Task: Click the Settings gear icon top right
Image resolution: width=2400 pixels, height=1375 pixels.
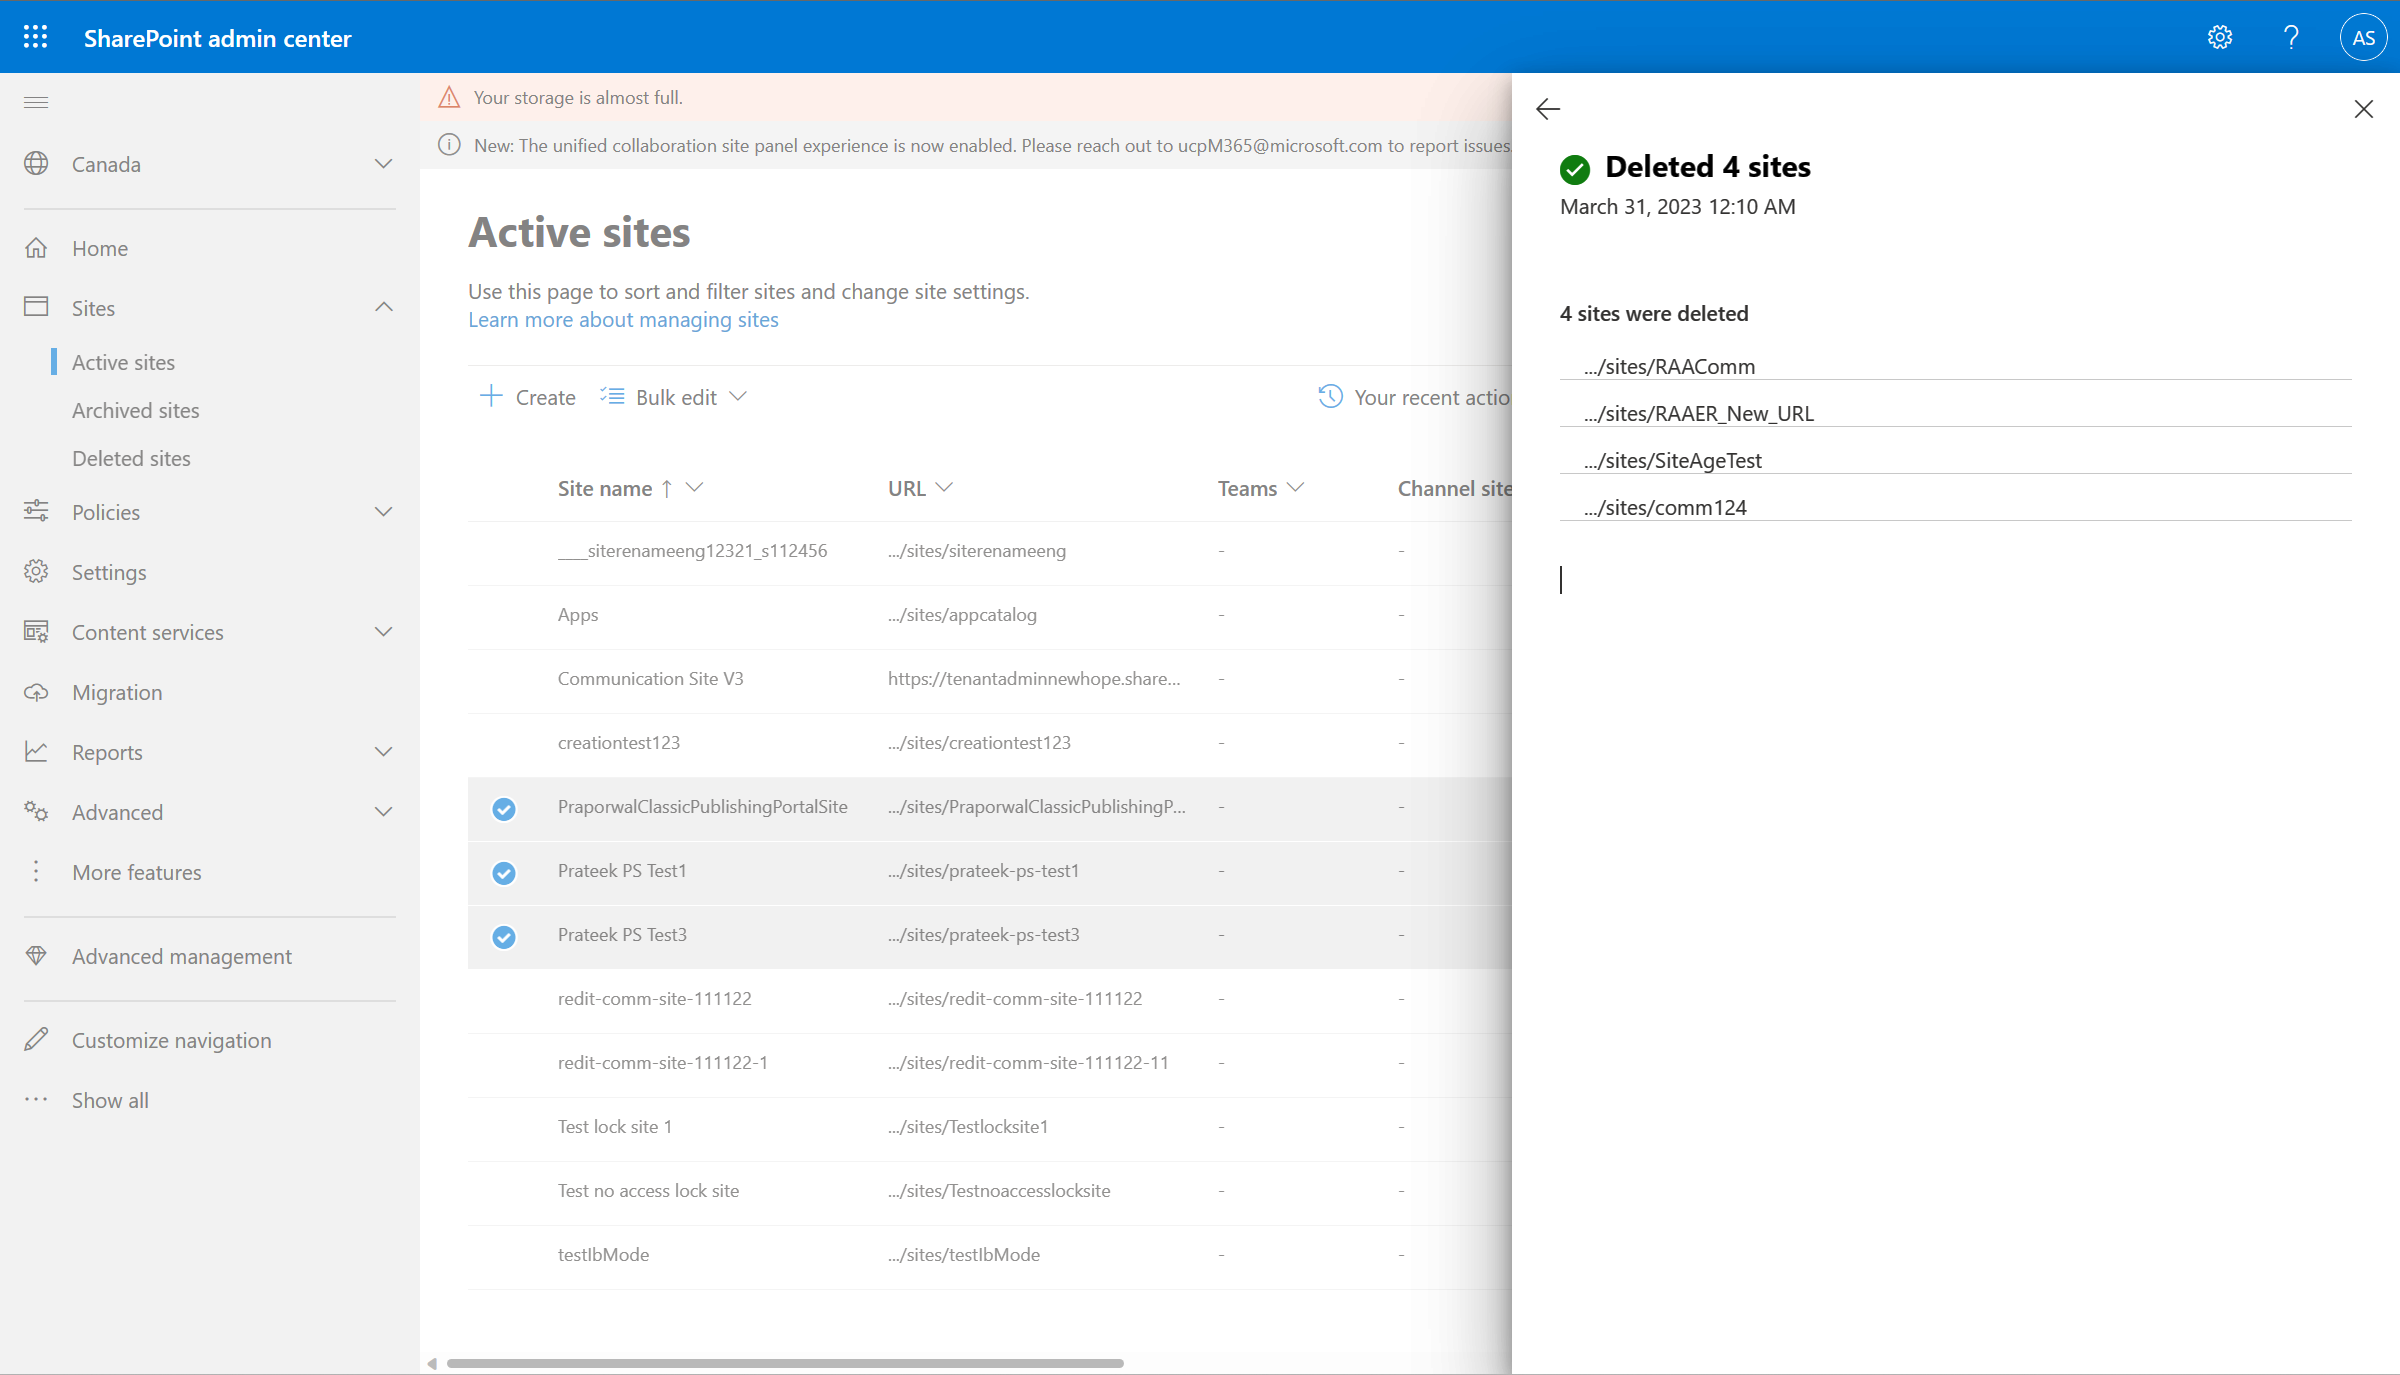Action: click(x=2219, y=36)
